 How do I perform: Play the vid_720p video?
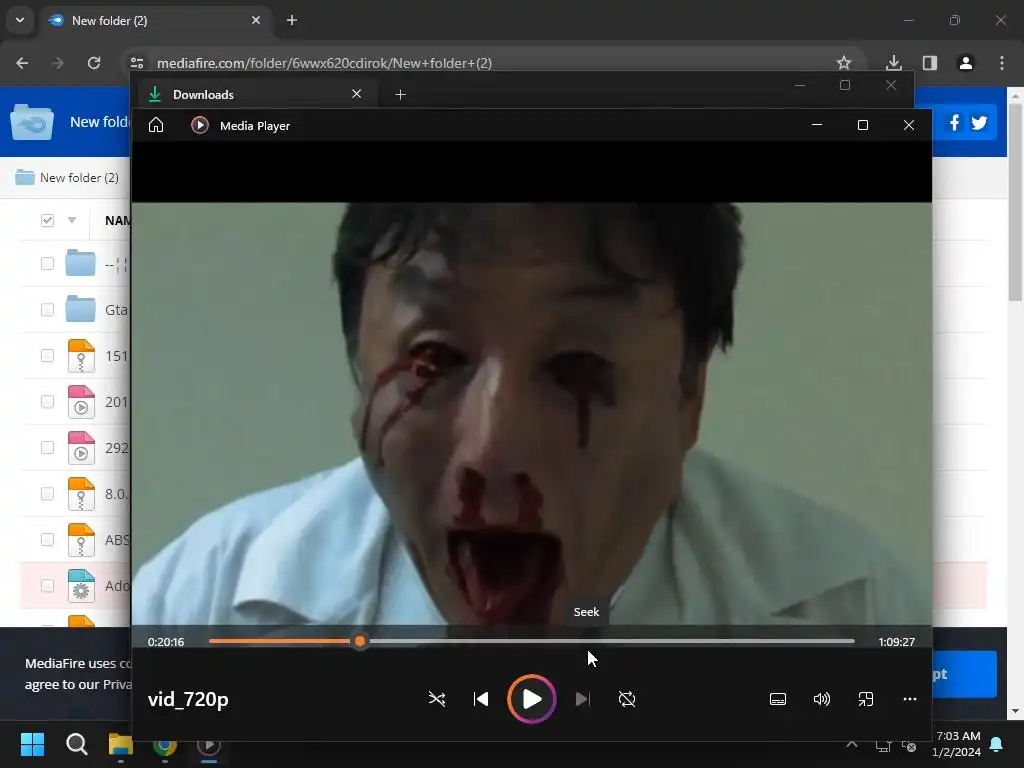click(532, 699)
